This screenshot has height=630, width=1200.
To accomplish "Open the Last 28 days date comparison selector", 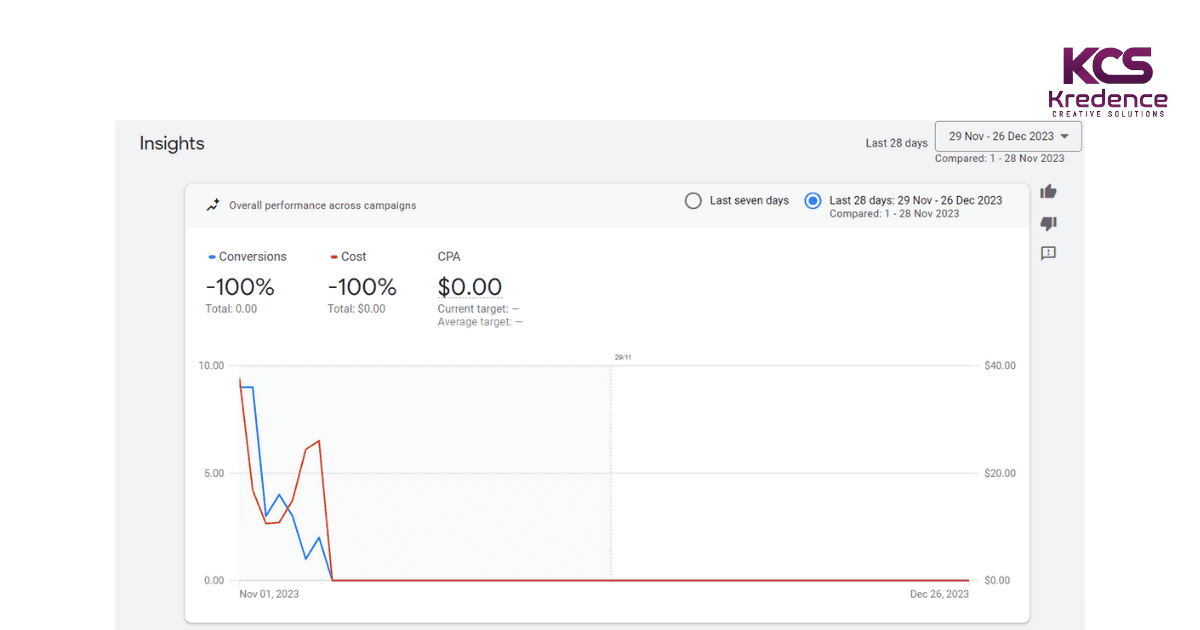I will [896, 142].
